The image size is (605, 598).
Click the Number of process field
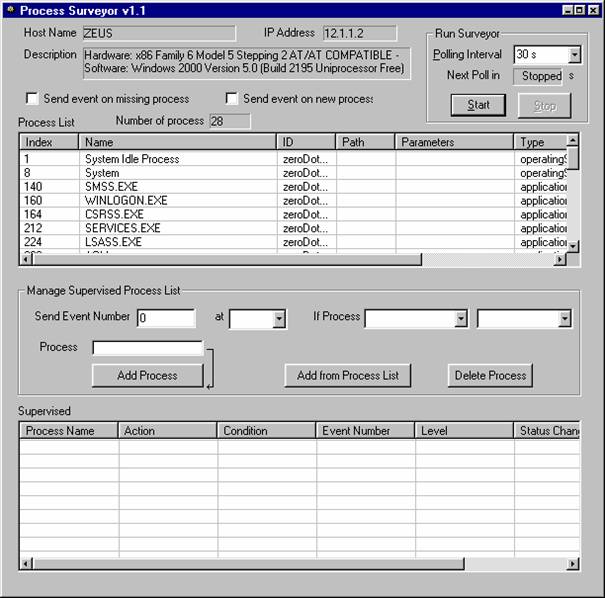[x=230, y=121]
